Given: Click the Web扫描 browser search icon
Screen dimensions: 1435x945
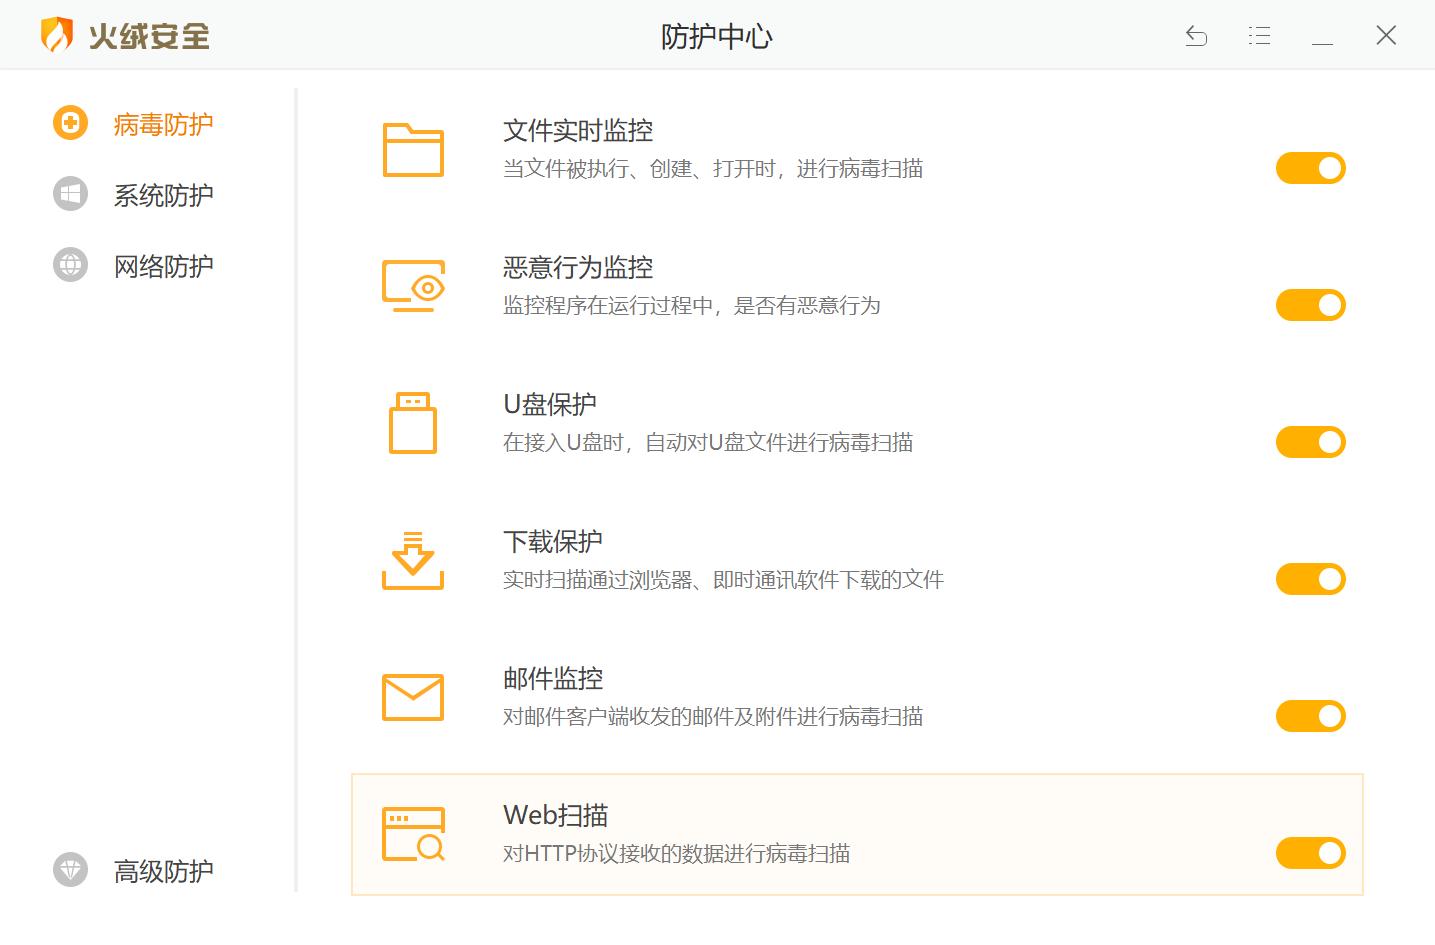Looking at the screenshot, I should pos(412,833).
